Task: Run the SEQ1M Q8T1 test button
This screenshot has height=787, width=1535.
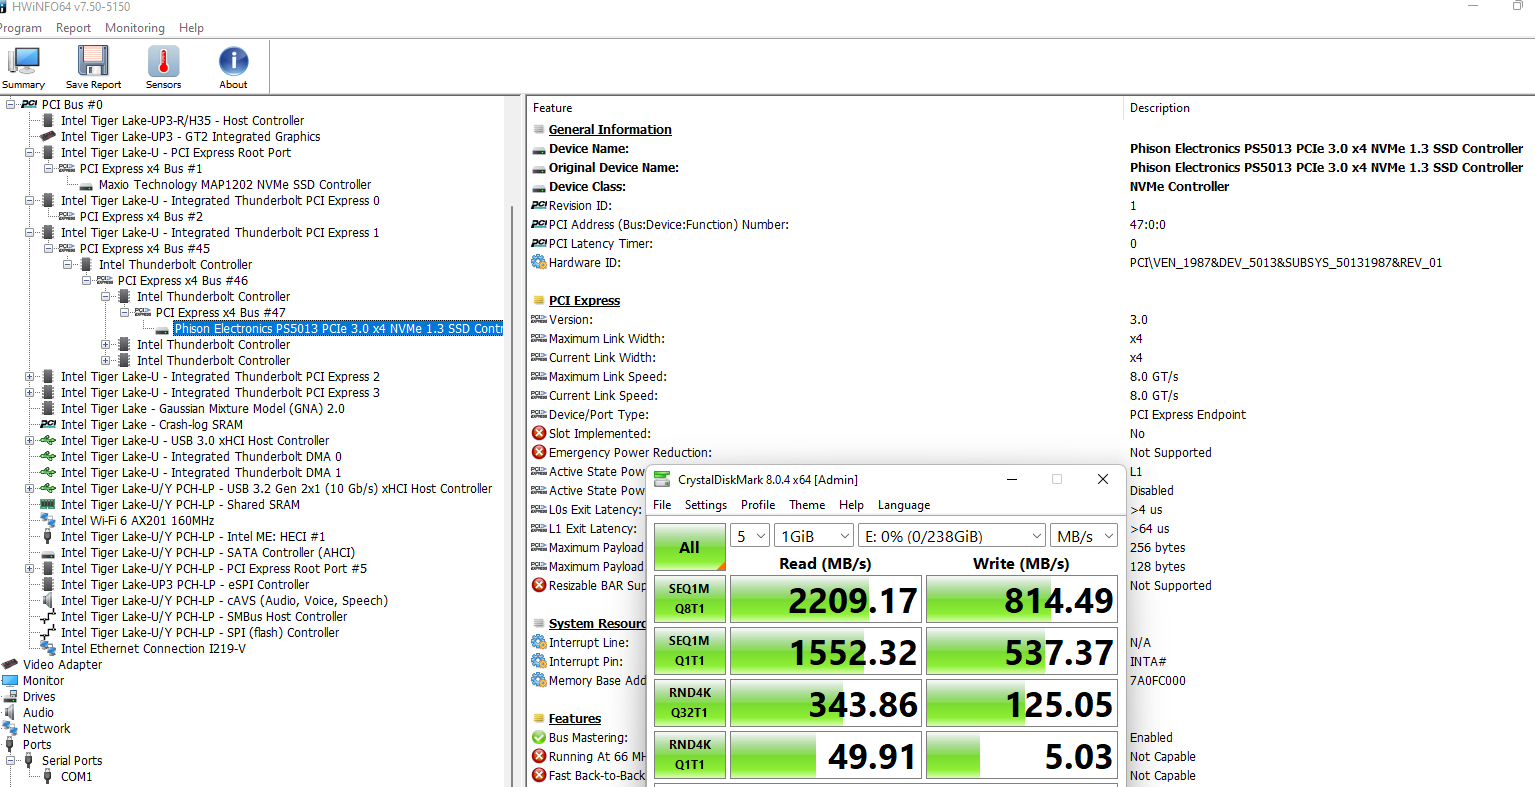Action: (x=689, y=599)
